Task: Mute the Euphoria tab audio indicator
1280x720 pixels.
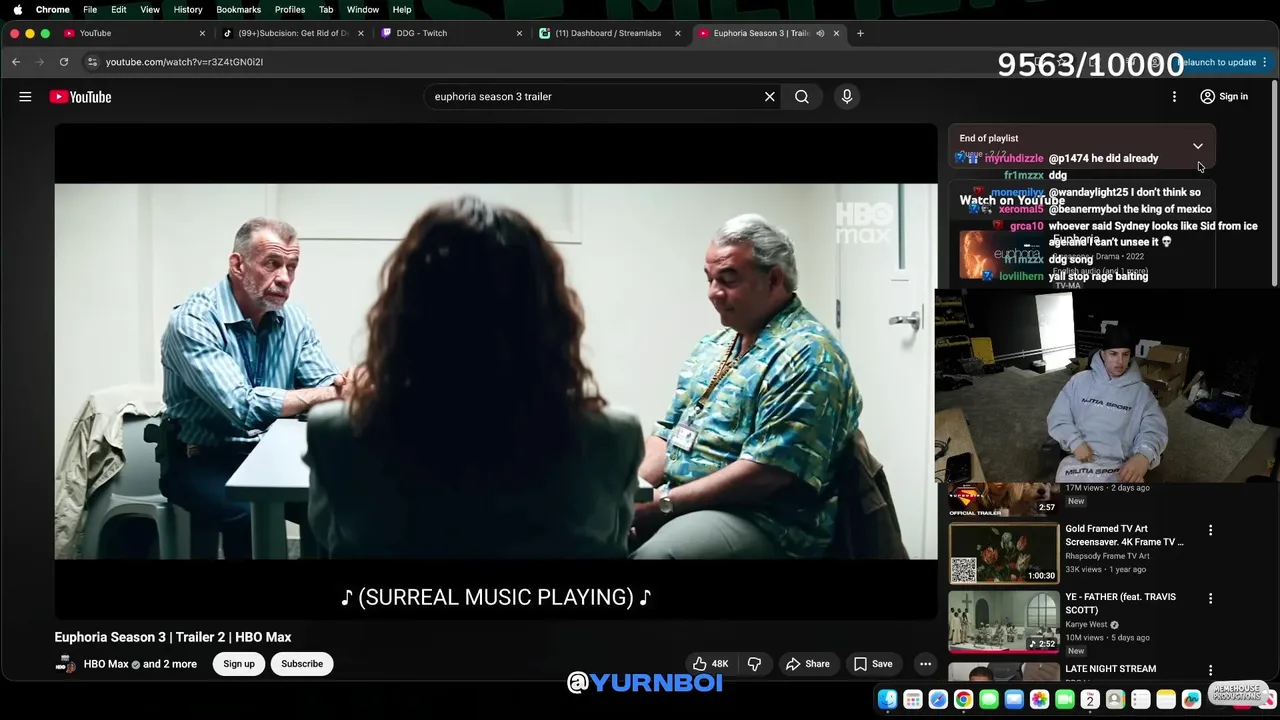Action: (x=820, y=33)
